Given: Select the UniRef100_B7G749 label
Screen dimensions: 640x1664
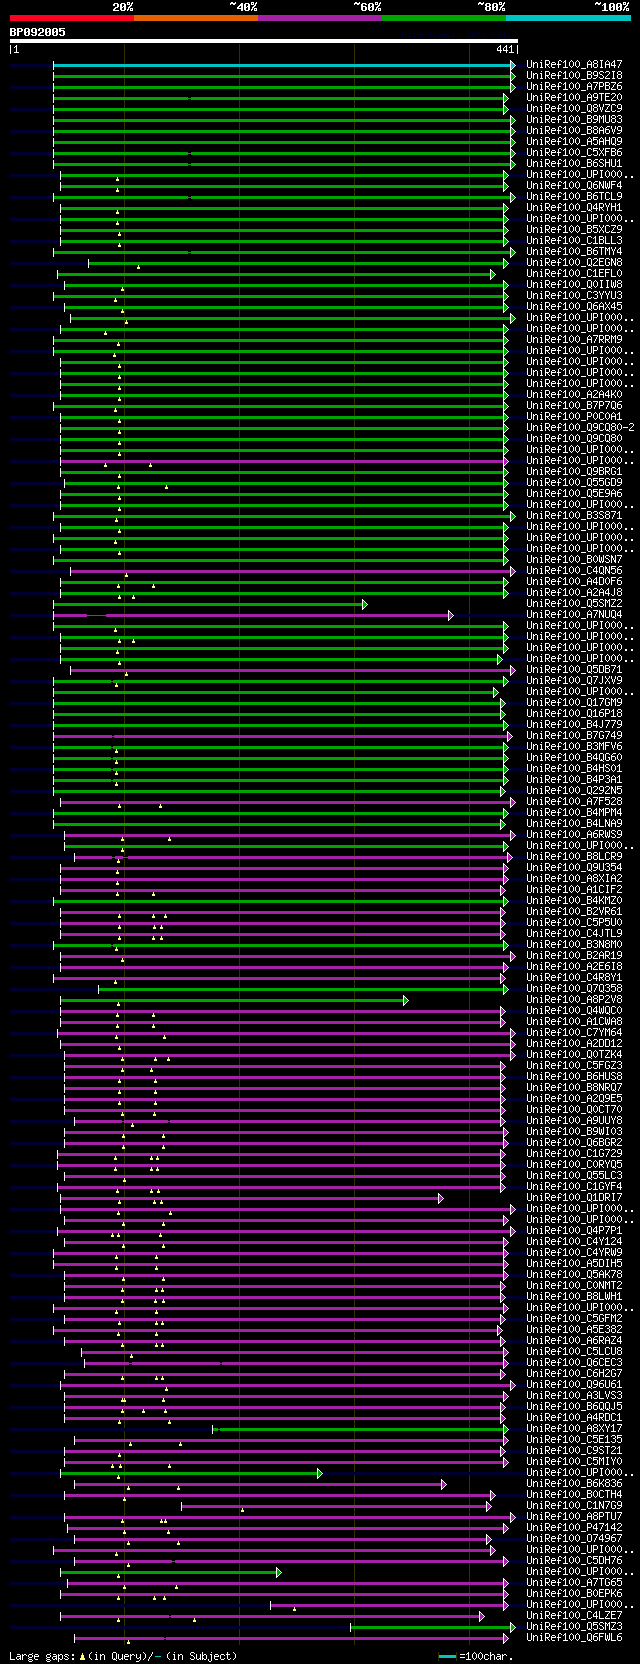Looking at the screenshot, I should [574, 736].
